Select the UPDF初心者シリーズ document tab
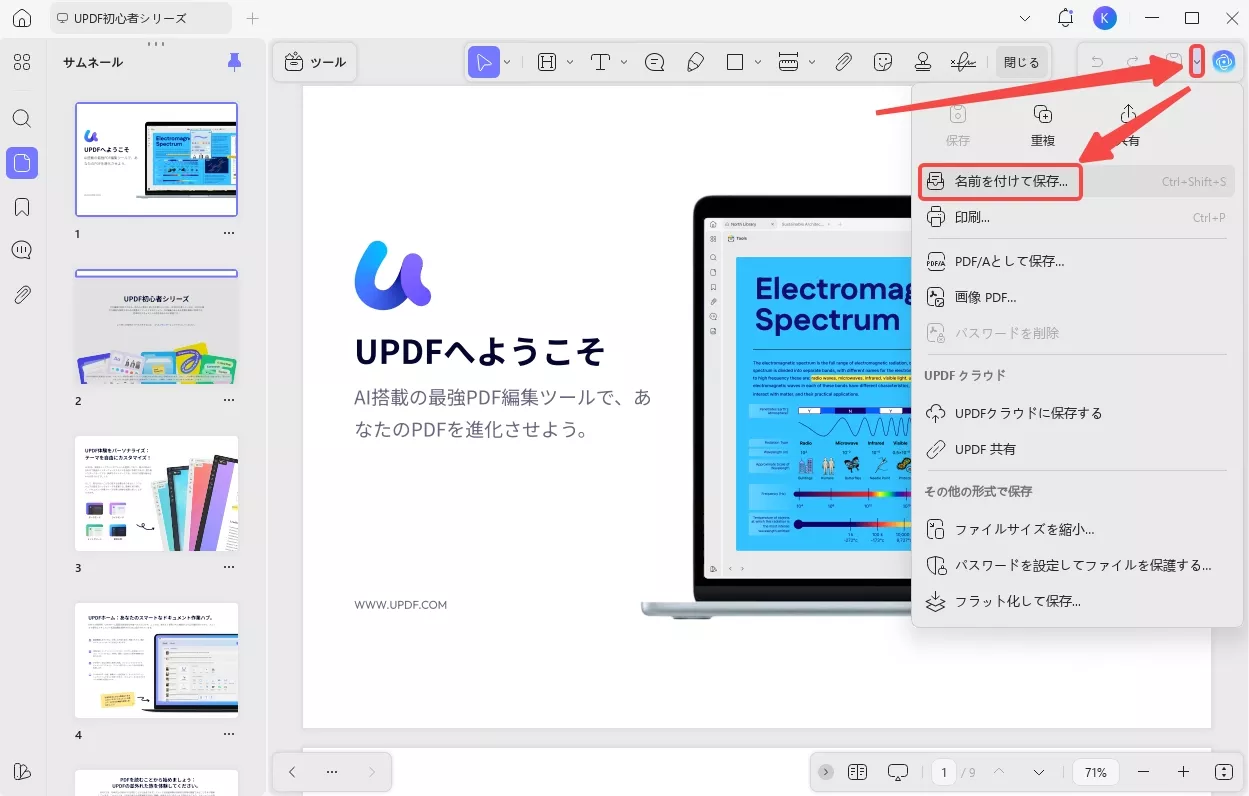Image resolution: width=1249 pixels, height=796 pixels. 130,17
